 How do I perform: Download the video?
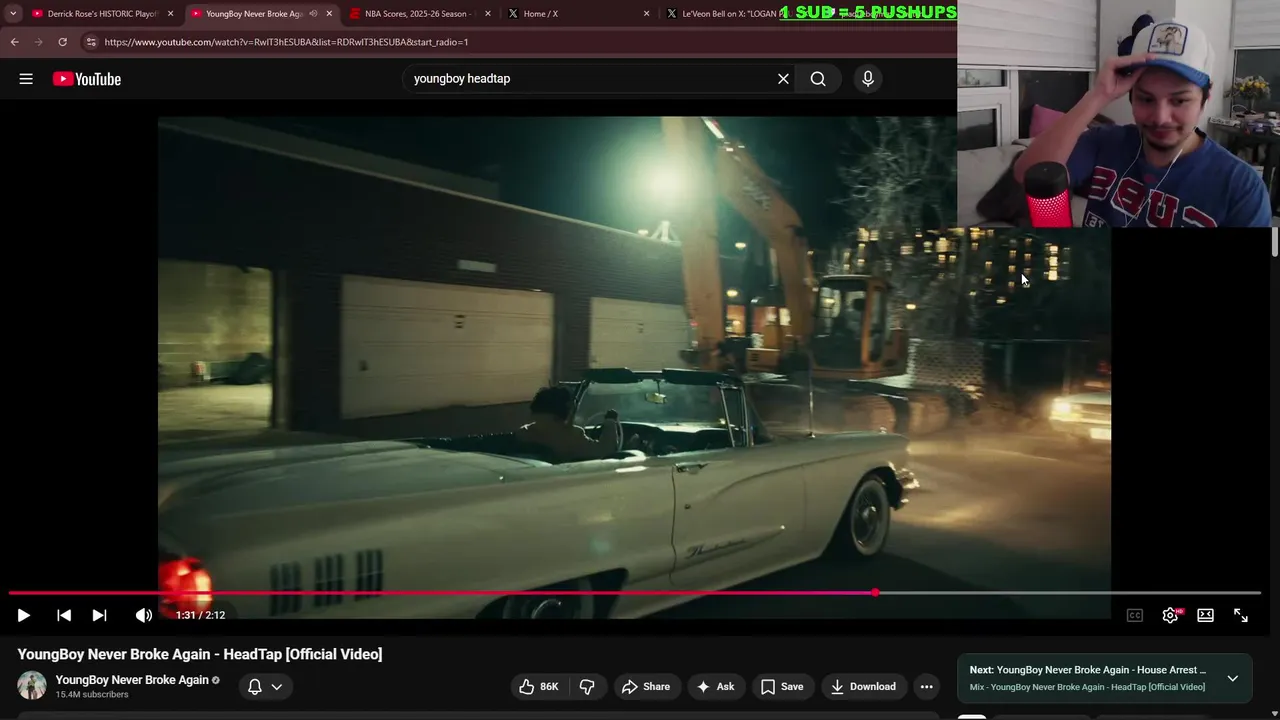click(862, 686)
